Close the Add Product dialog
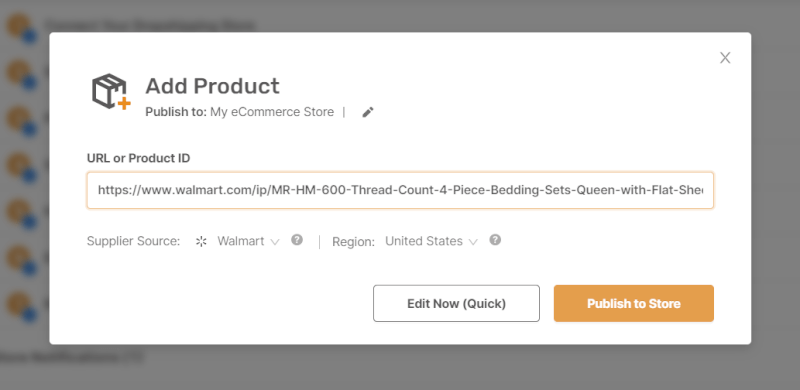 (x=725, y=58)
